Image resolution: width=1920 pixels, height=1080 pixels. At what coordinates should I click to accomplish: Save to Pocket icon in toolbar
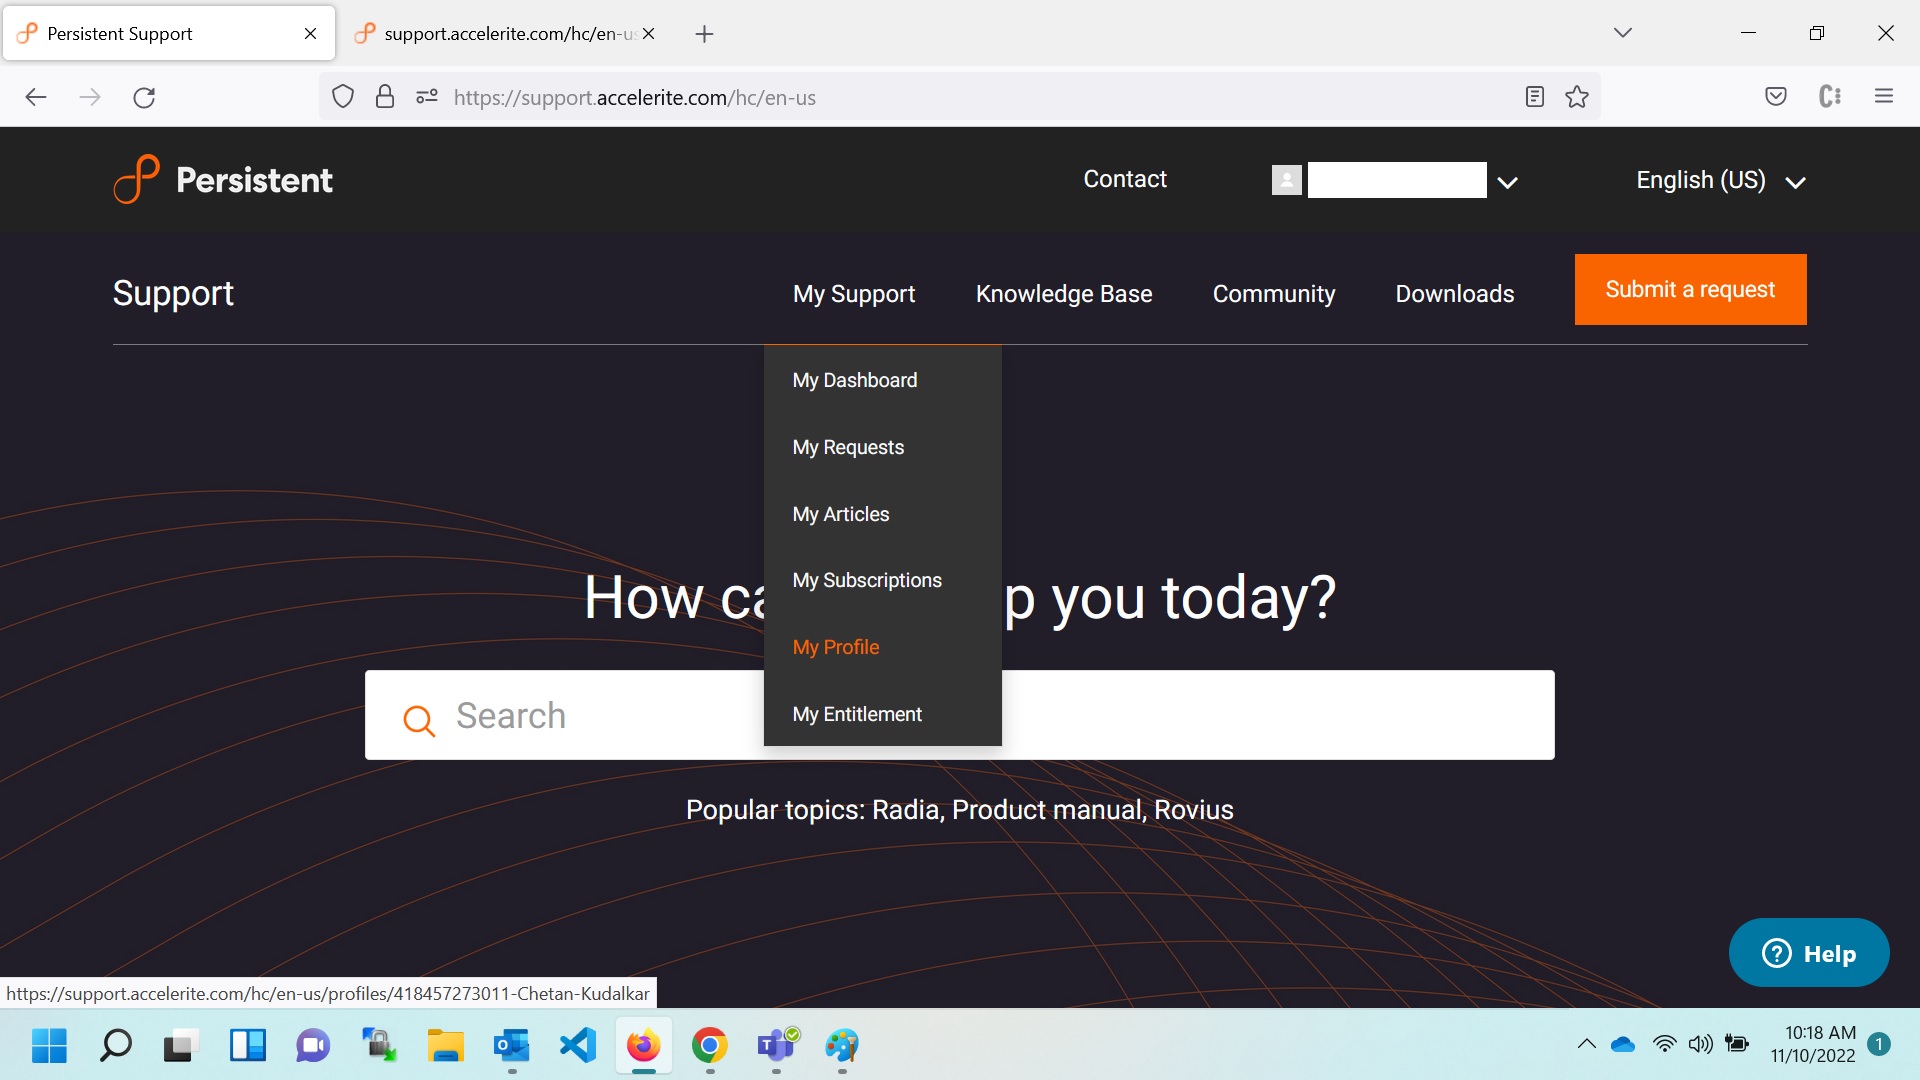point(1776,97)
